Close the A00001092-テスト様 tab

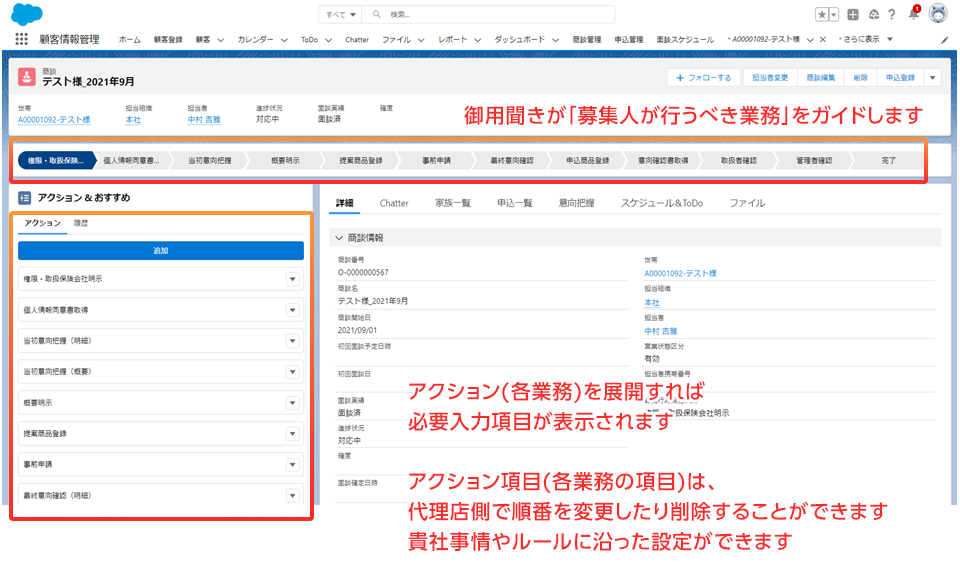[822, 39]
